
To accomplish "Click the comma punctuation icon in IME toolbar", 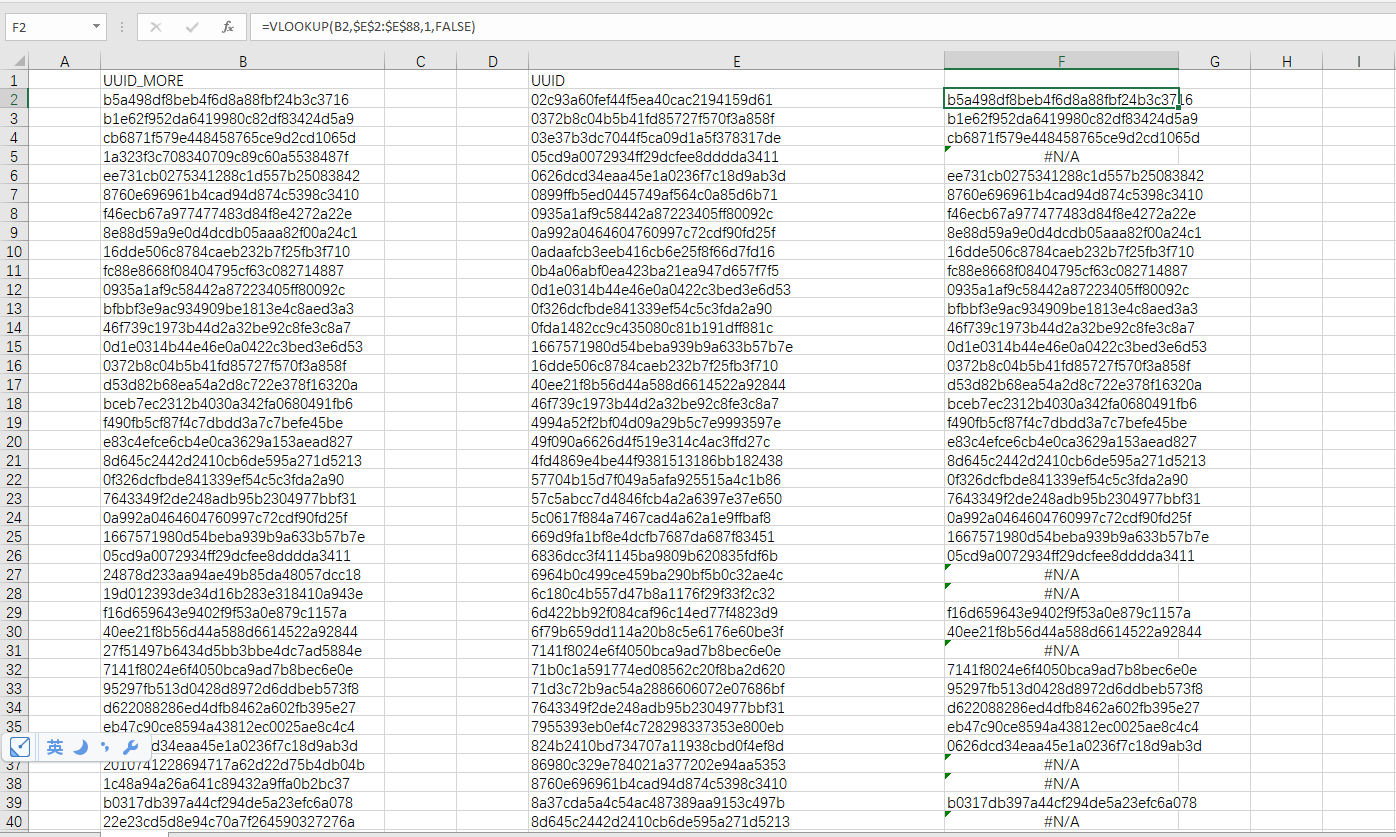I will 103,747.
